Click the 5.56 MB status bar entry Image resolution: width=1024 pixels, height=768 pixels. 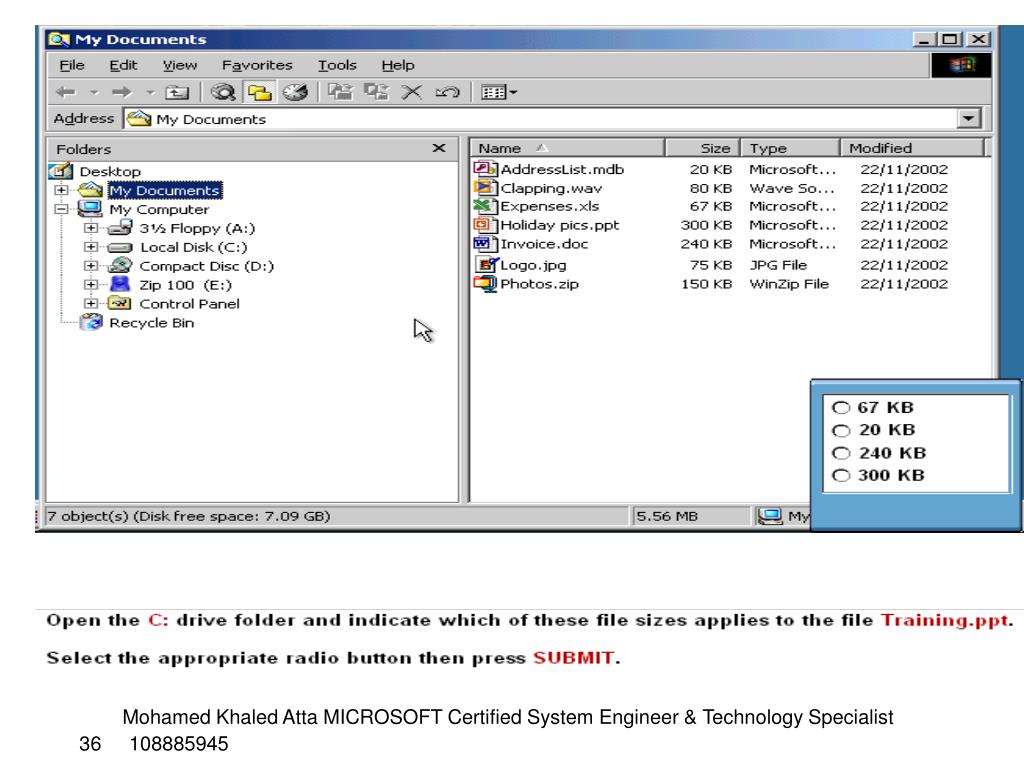tap(667, 516)
